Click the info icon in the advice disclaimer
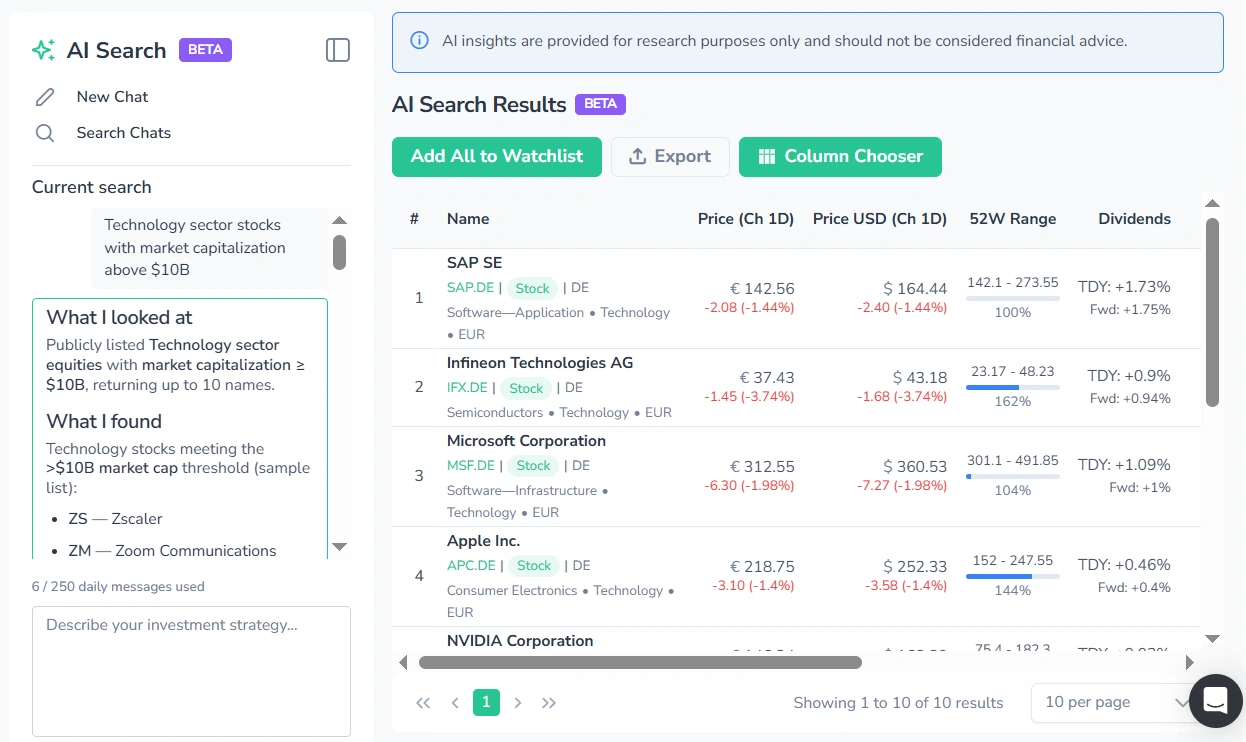 click(x=419, y=42)
